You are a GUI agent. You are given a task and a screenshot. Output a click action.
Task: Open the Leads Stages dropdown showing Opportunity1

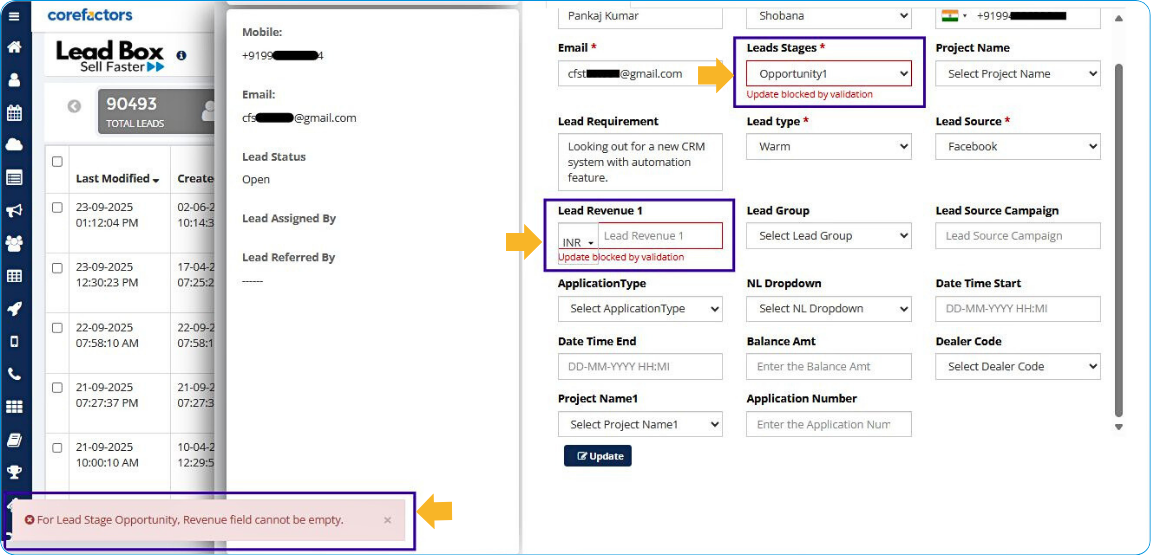tap(829, 73)
